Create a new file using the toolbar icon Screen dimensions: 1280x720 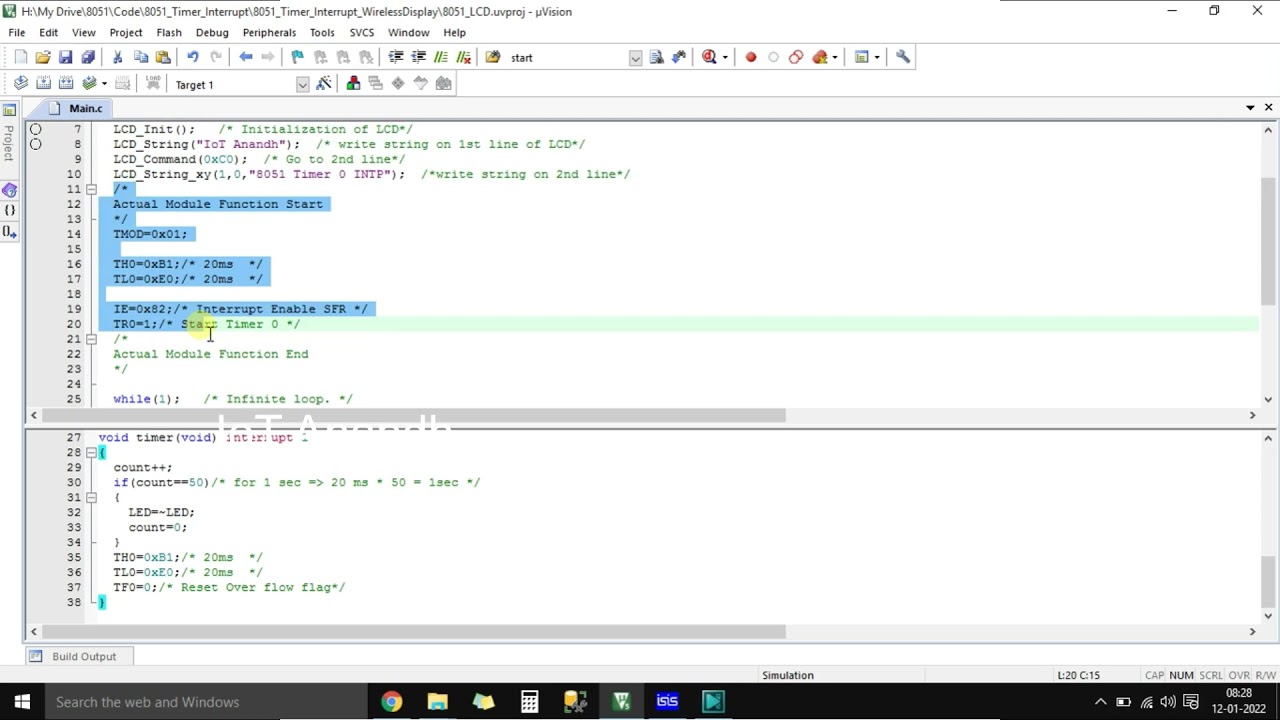coord(20,57)
